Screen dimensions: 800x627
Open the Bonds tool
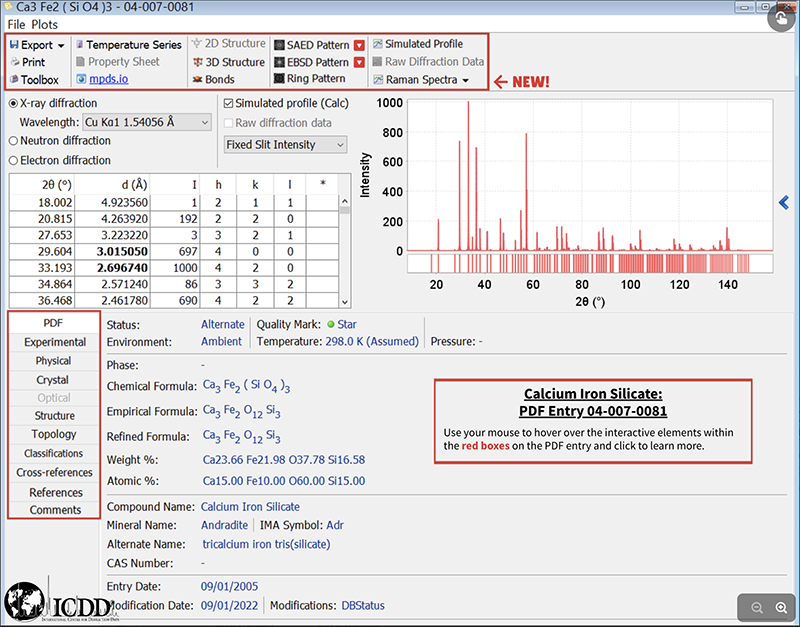(x=219, y=79)
